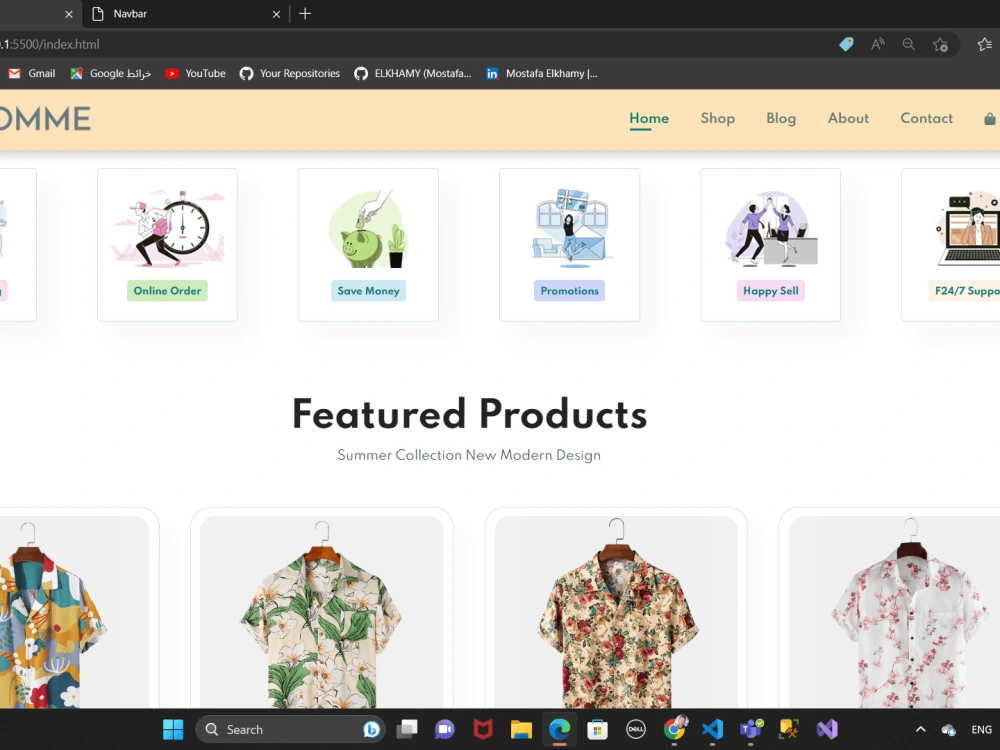Open the Teams chat taskbar icon

[445, 729]
